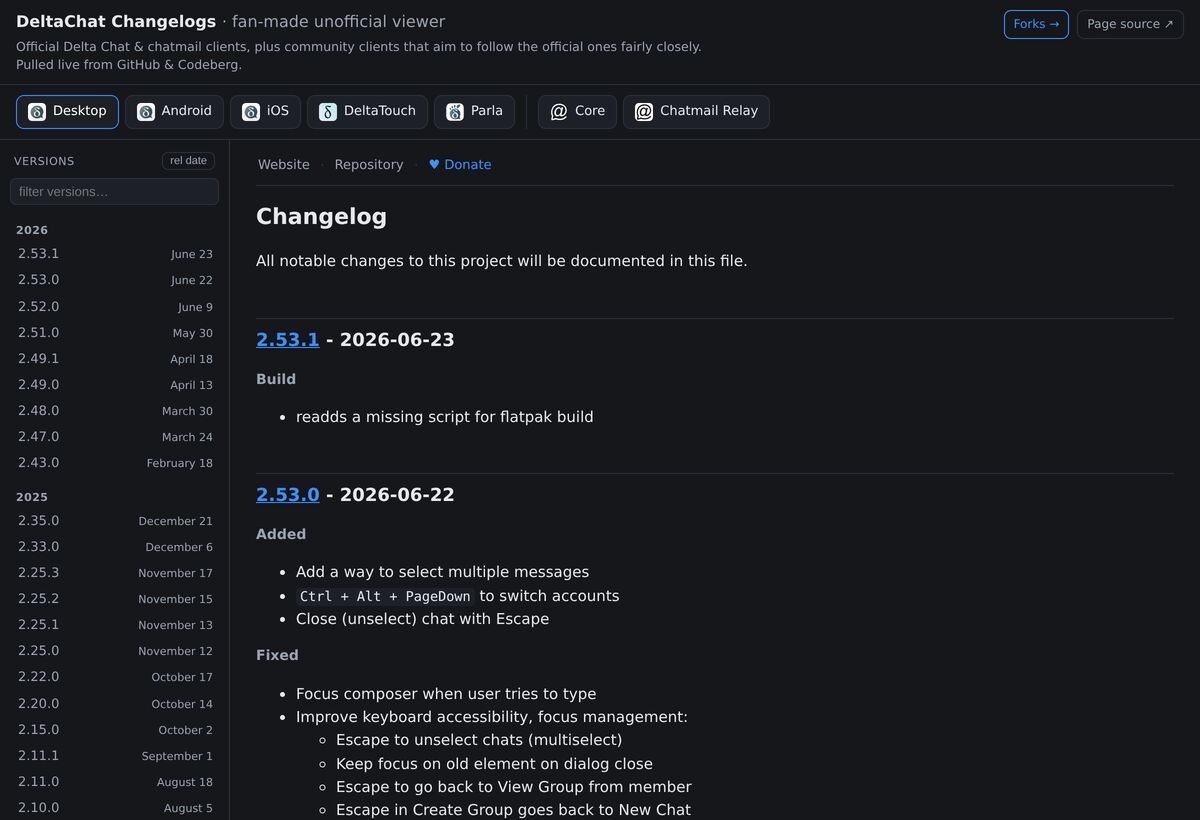Click the Chatmail Relay @ icon
This screenshot has height=820, width=1200.
pos(644,112)
